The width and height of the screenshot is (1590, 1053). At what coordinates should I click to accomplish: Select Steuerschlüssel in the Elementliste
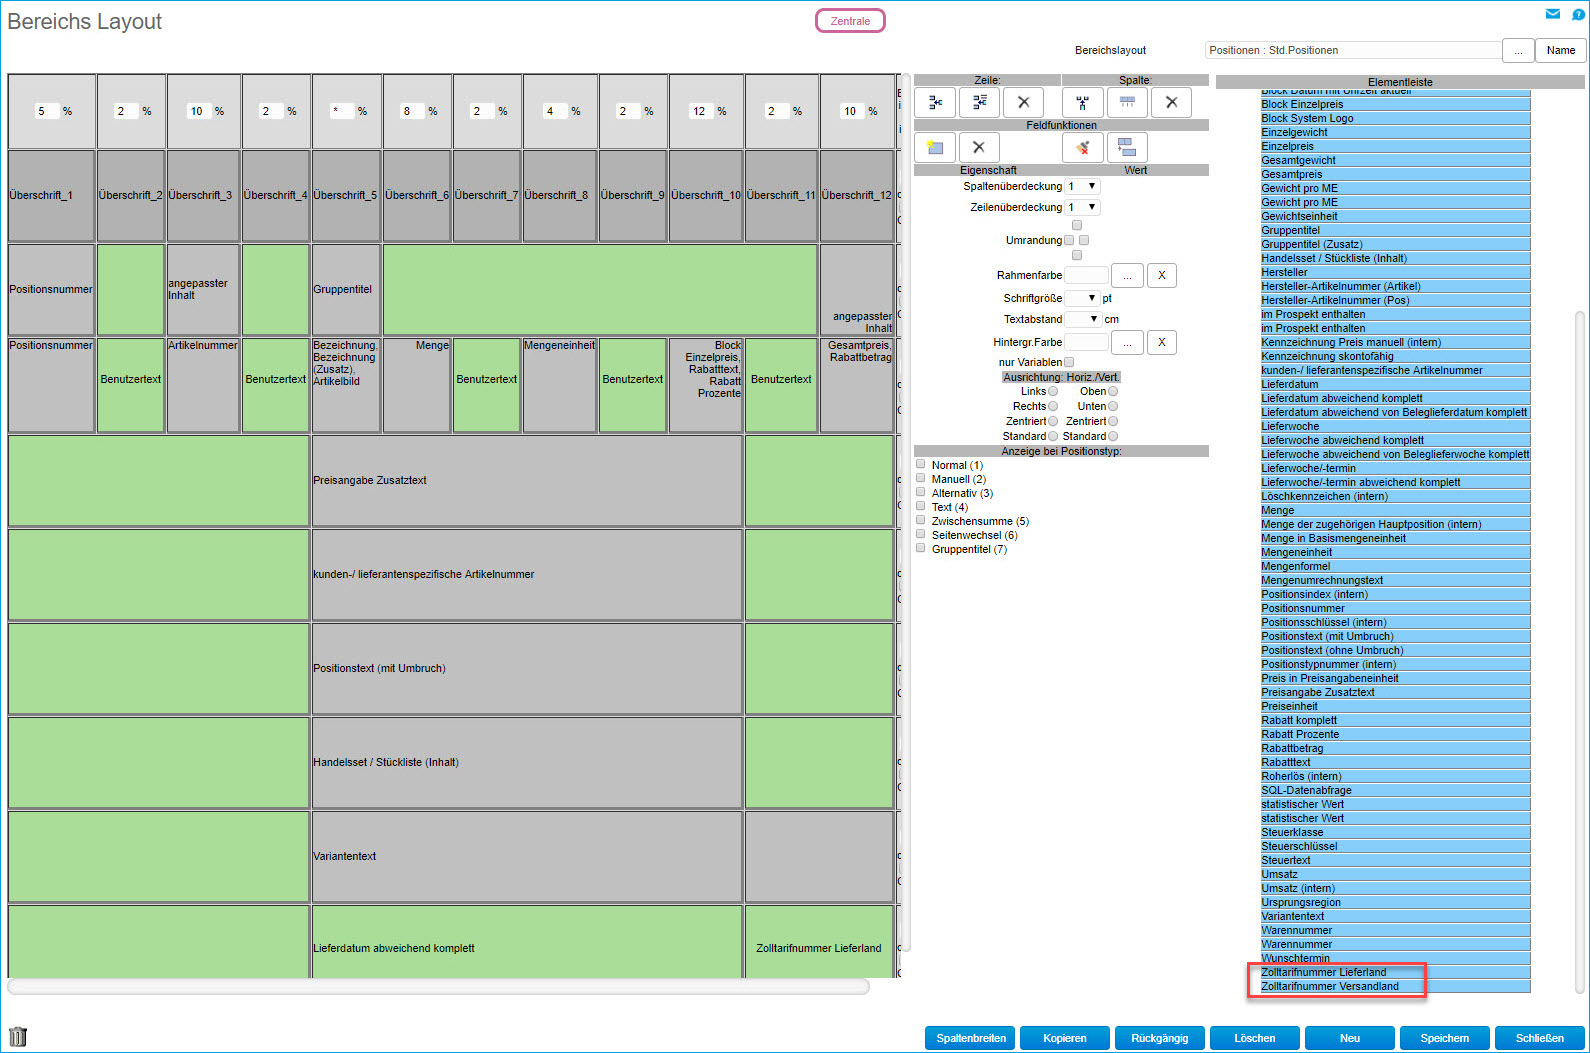point(1395,846)
